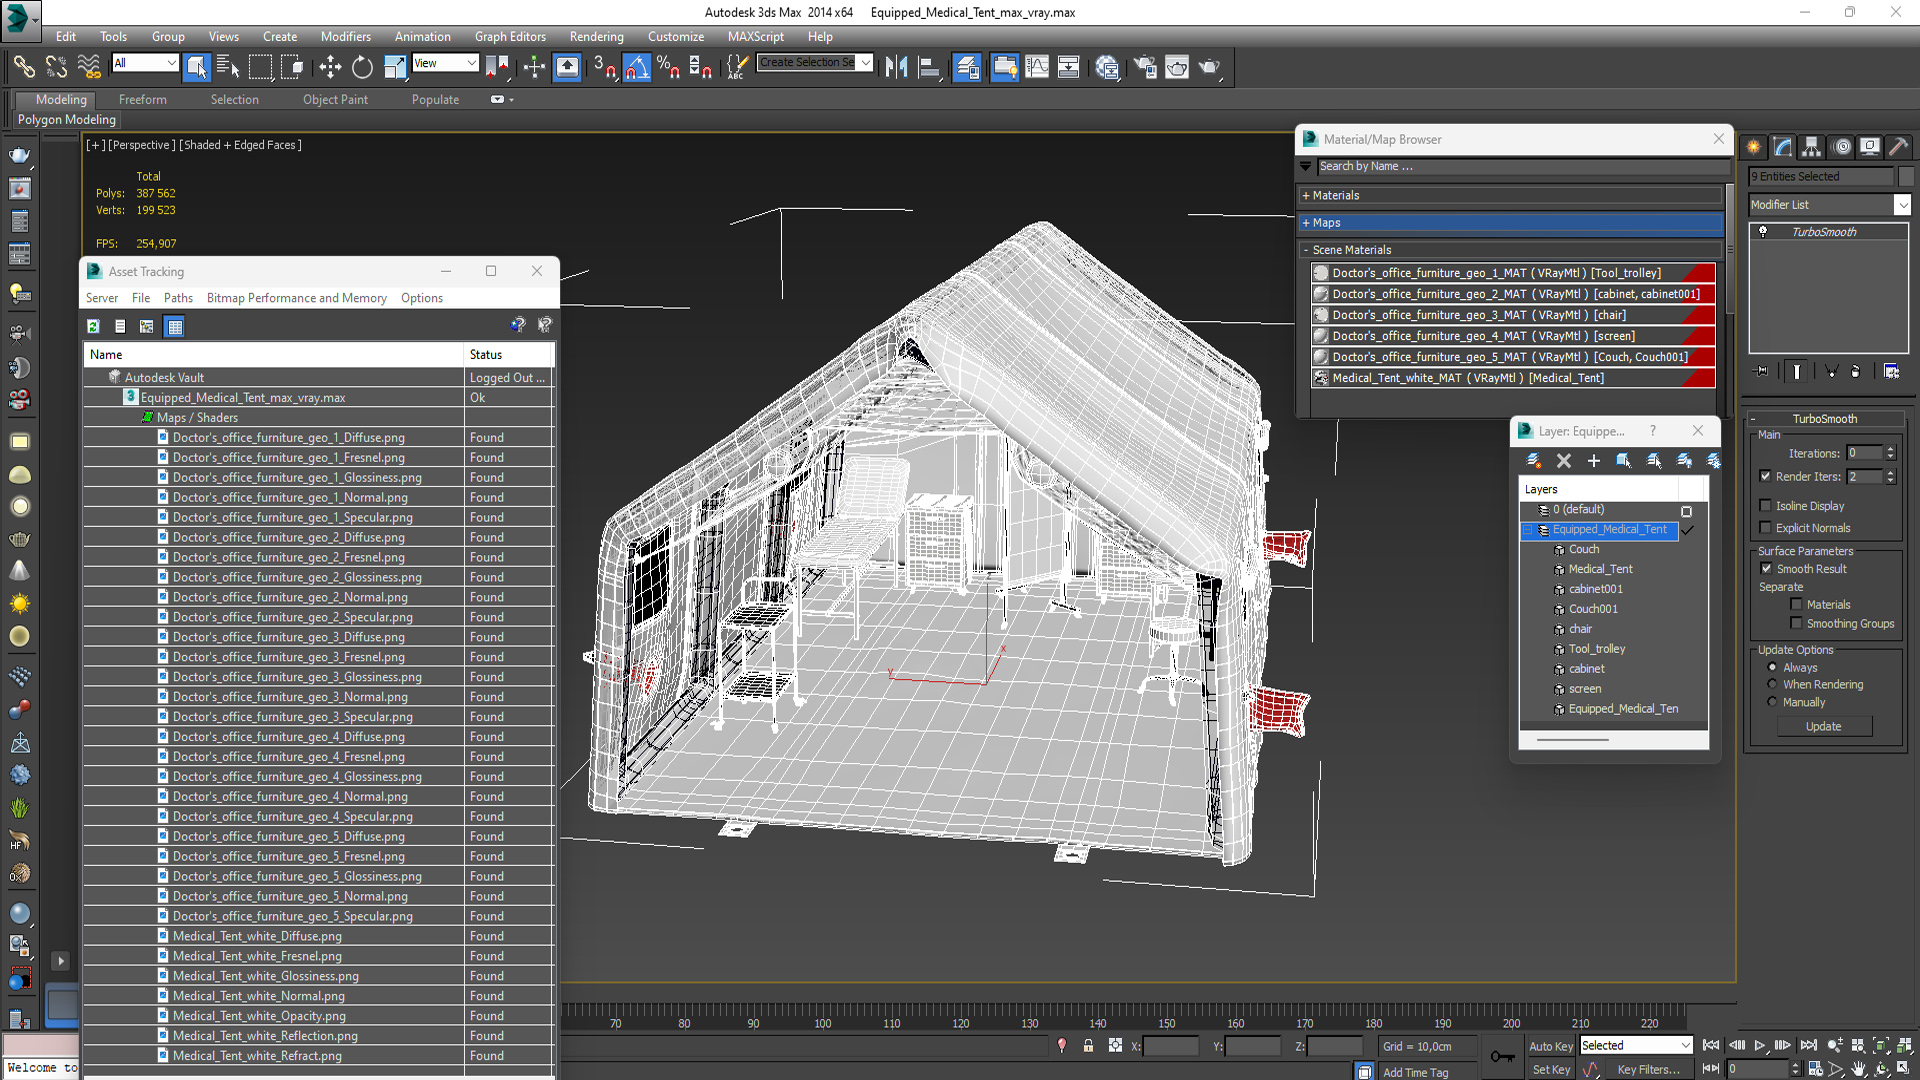Enable Explicit Normals checkbox
The height and width of the screenshot is (1080, 1920).
point(1765,528)
